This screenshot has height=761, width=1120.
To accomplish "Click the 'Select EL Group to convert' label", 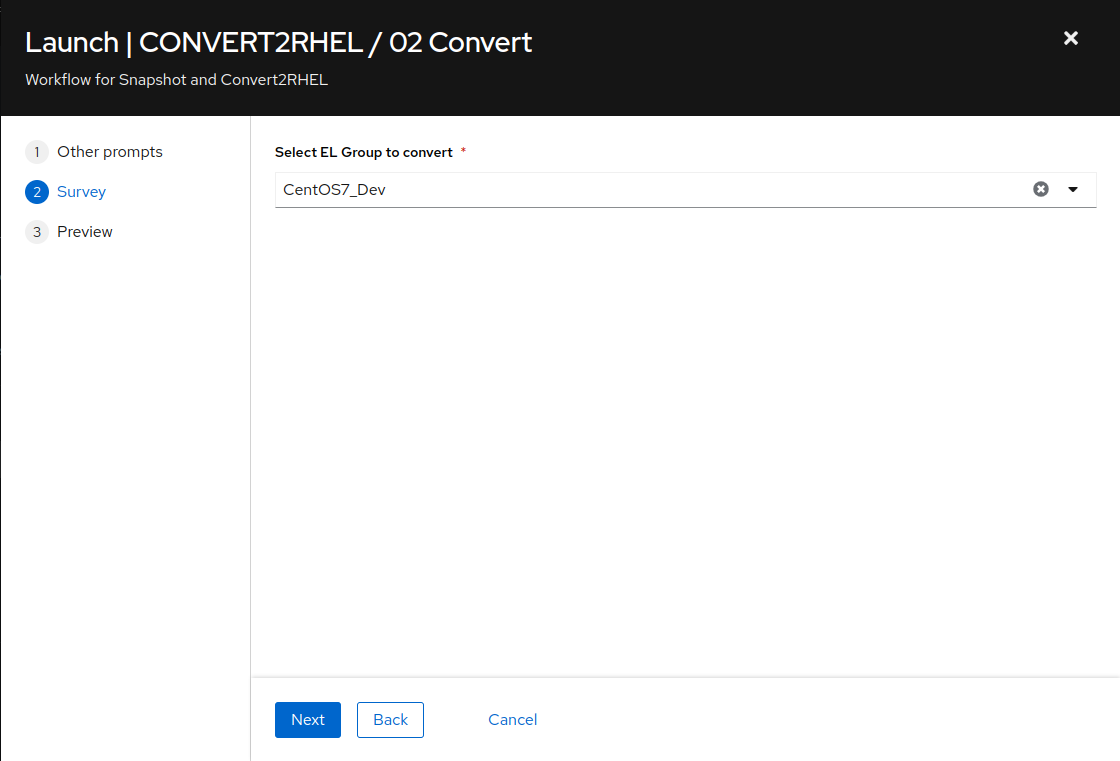I will 364,152.
